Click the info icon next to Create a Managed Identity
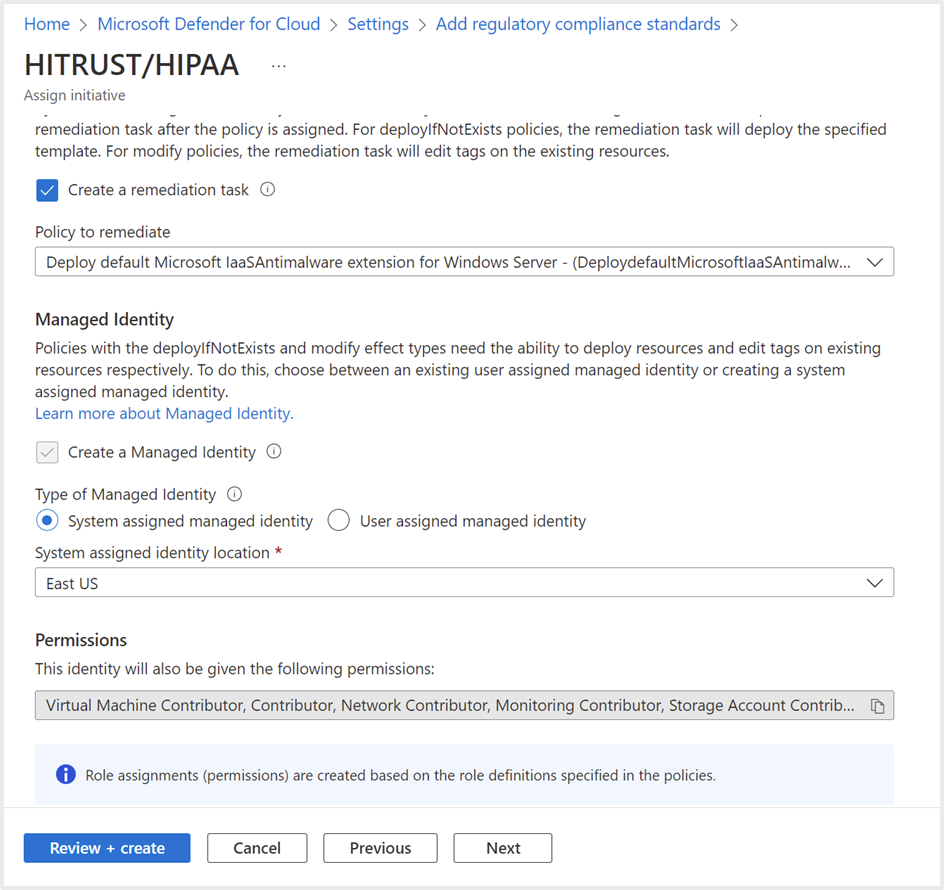Screen dimensions: 944x890 click(x=274, y=452)
